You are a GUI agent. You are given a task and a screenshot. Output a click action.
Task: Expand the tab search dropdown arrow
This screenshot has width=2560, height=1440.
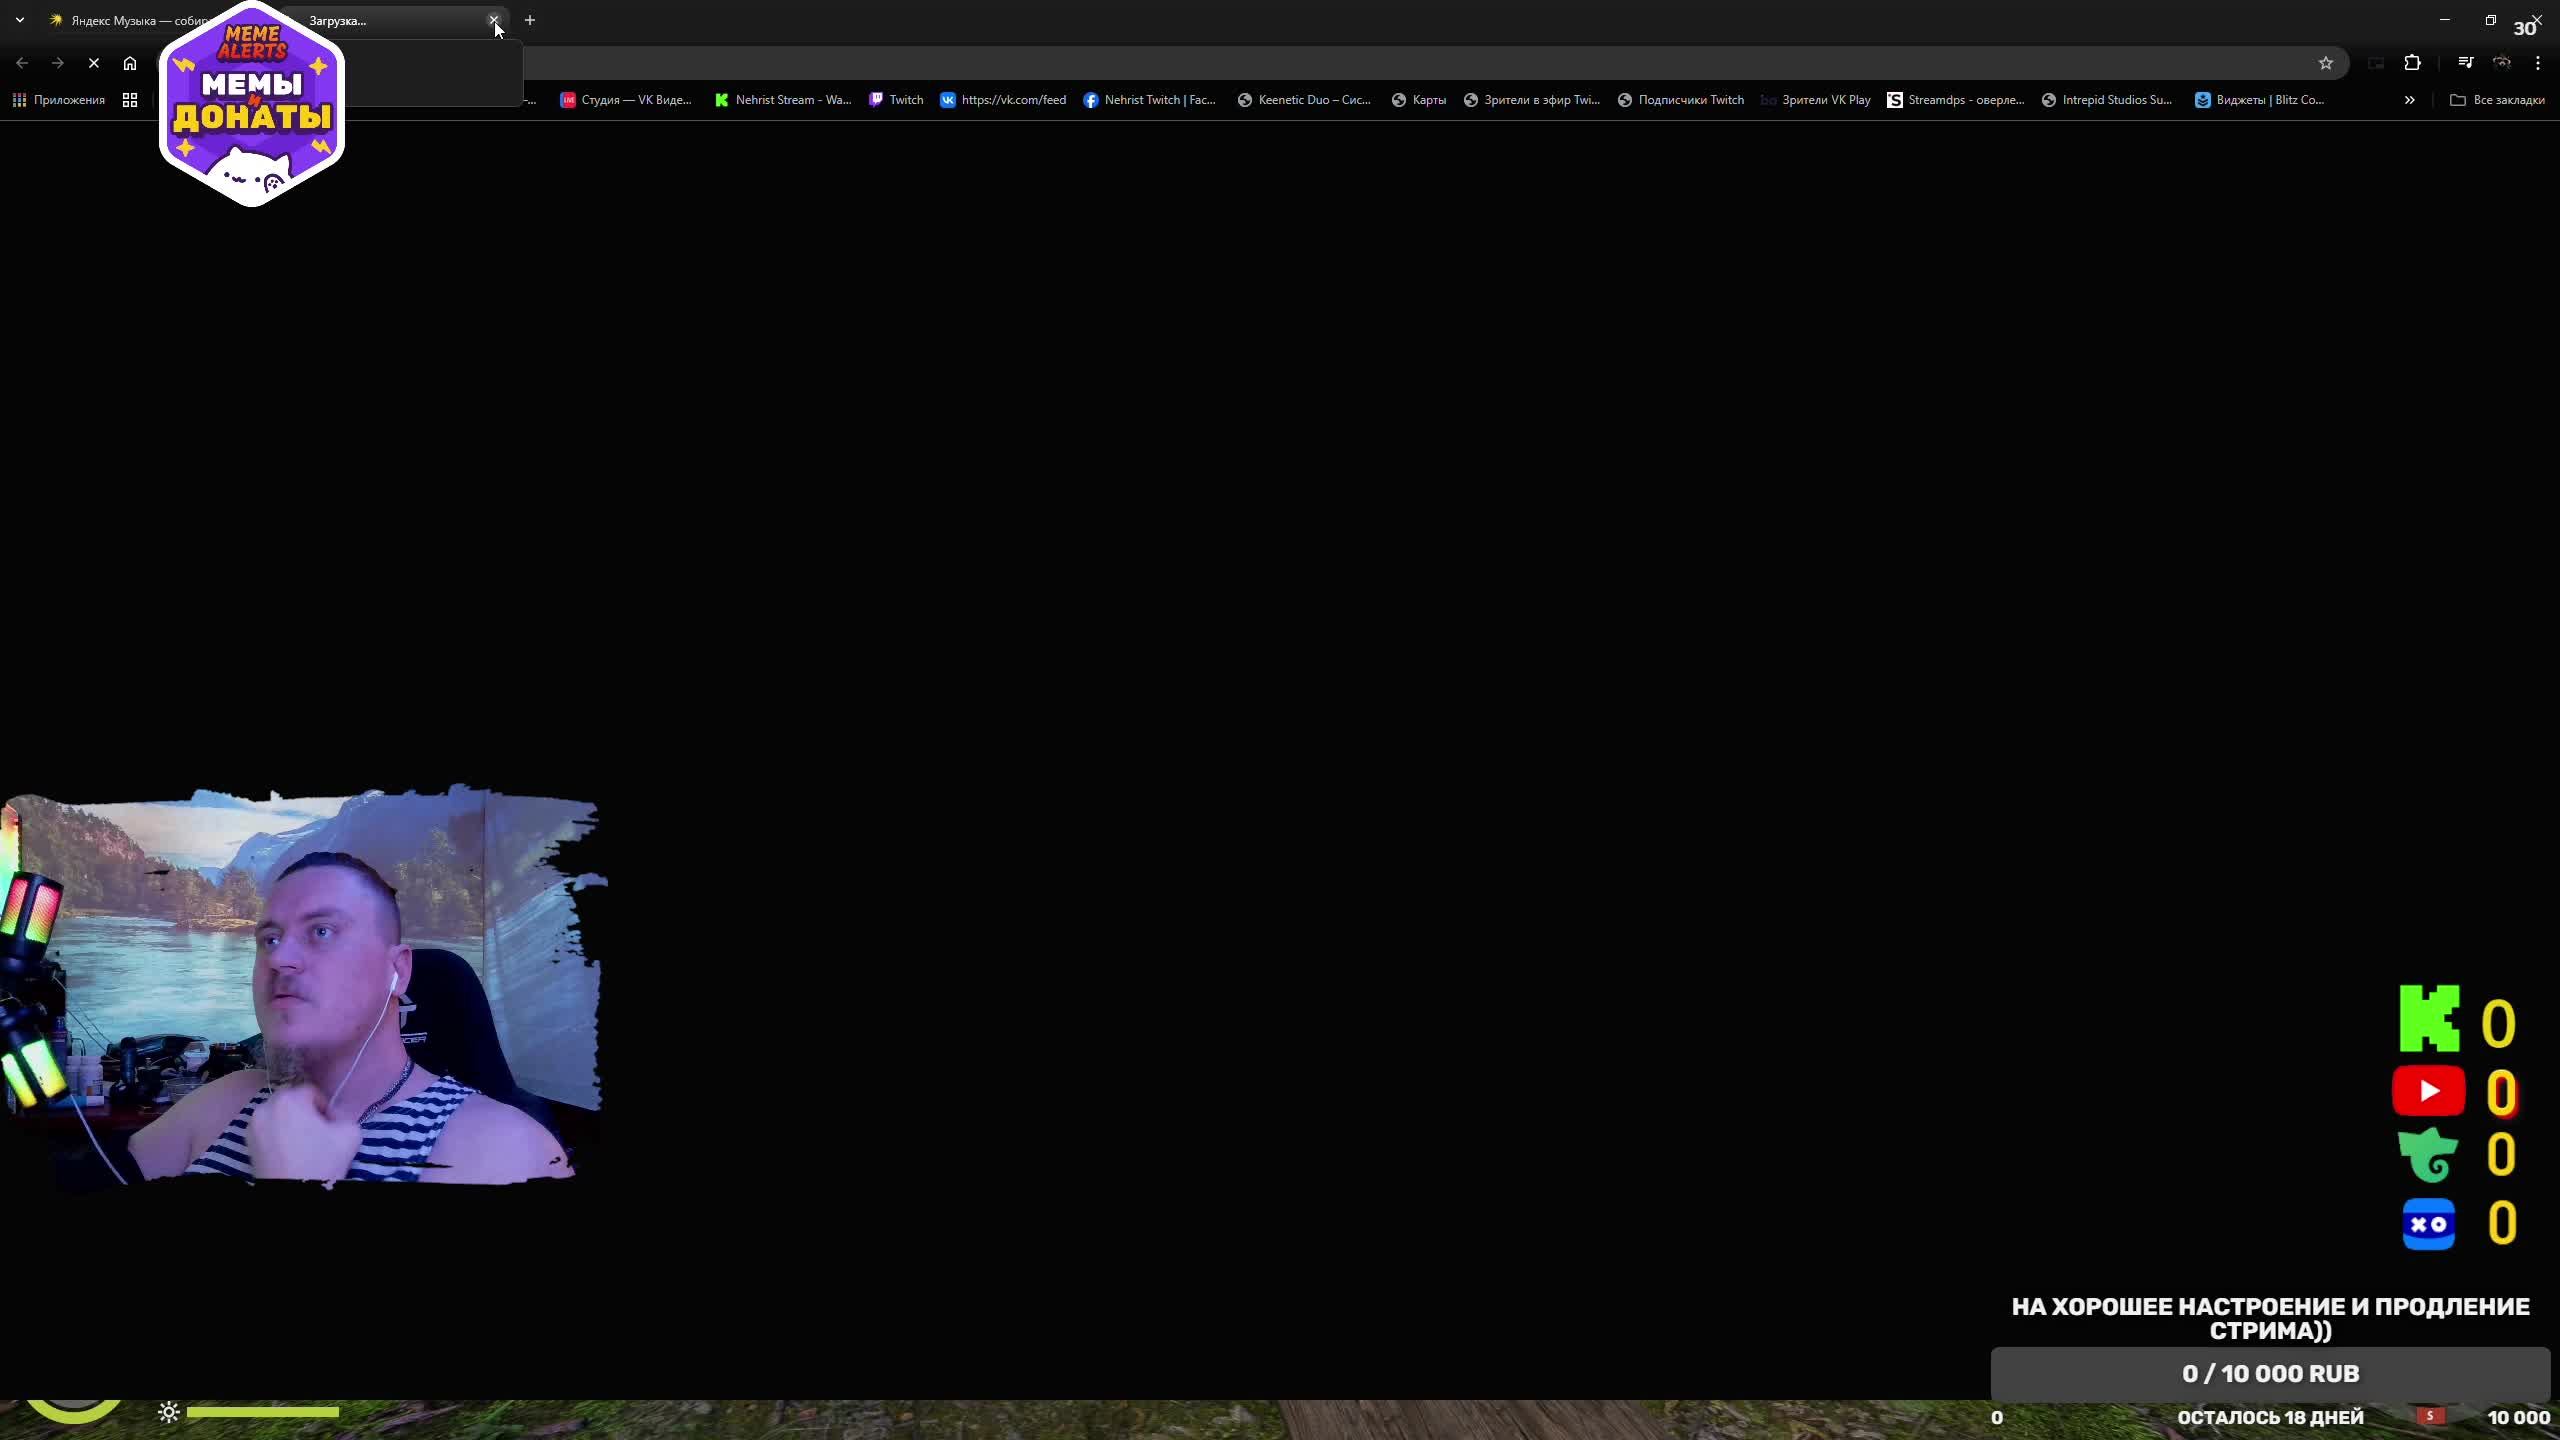point(20,20)
